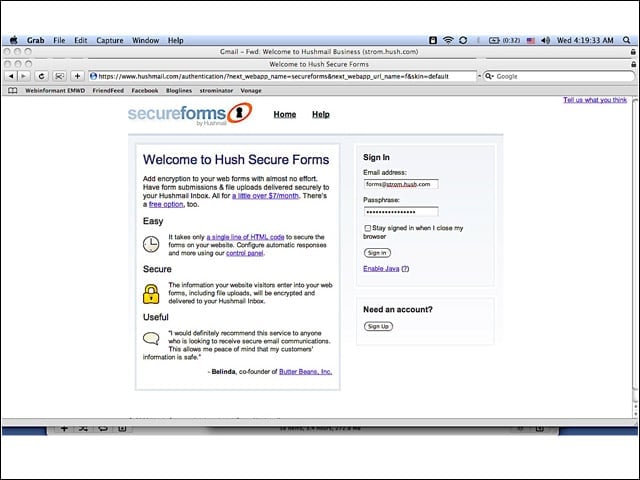Open the bookmarks book icon

(13, 91)
